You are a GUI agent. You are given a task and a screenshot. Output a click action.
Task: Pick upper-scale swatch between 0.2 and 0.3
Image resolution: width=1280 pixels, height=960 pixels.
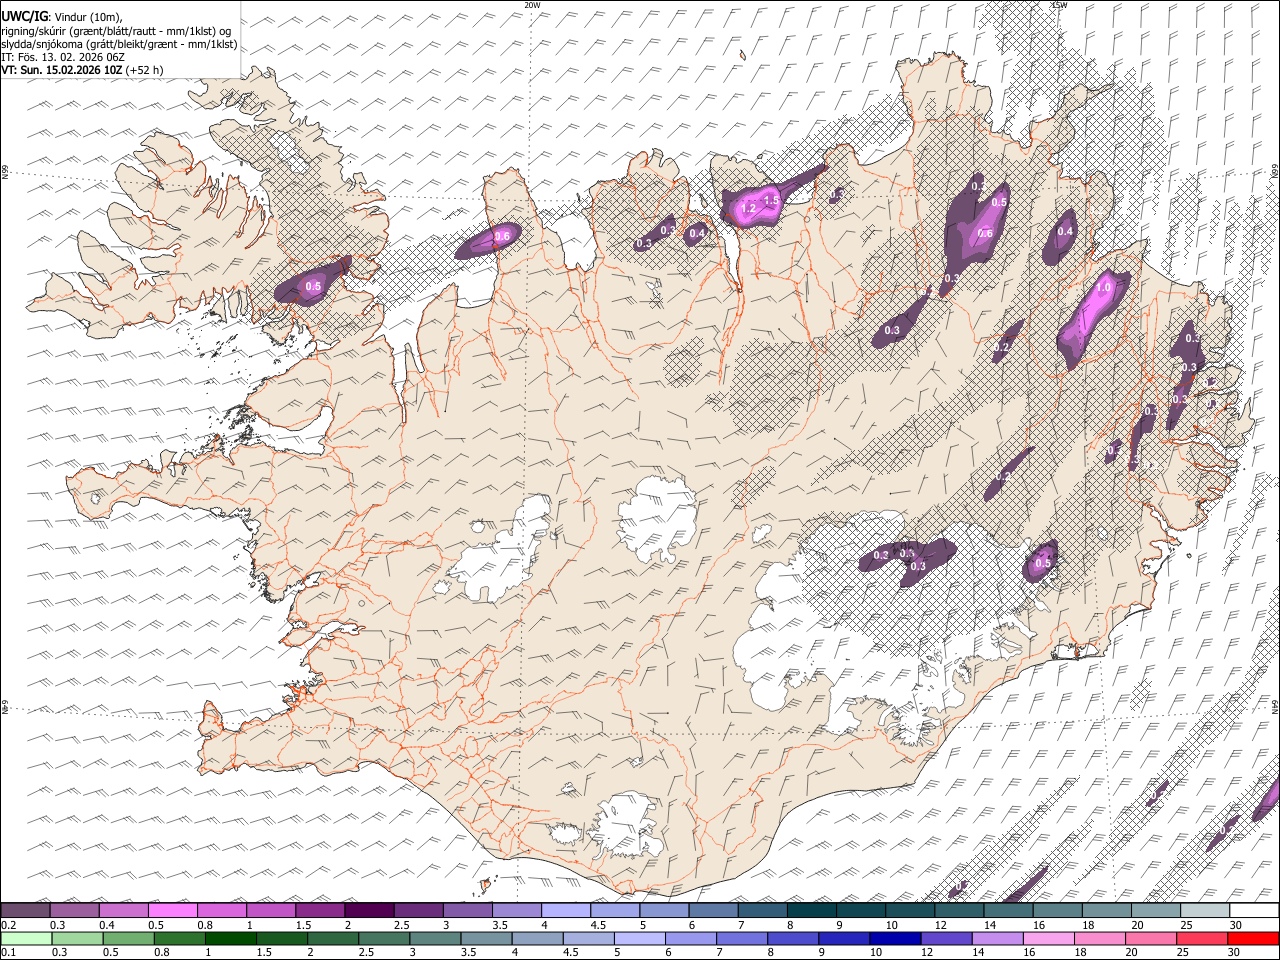pos(25,910)
